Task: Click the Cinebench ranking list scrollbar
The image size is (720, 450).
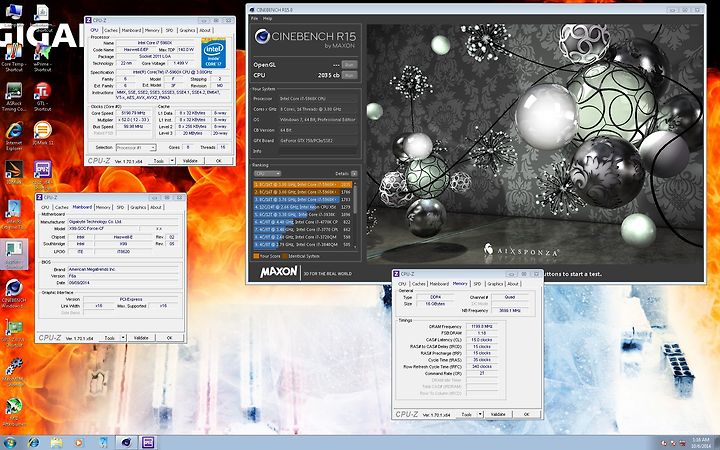Action: coord(354,214)
